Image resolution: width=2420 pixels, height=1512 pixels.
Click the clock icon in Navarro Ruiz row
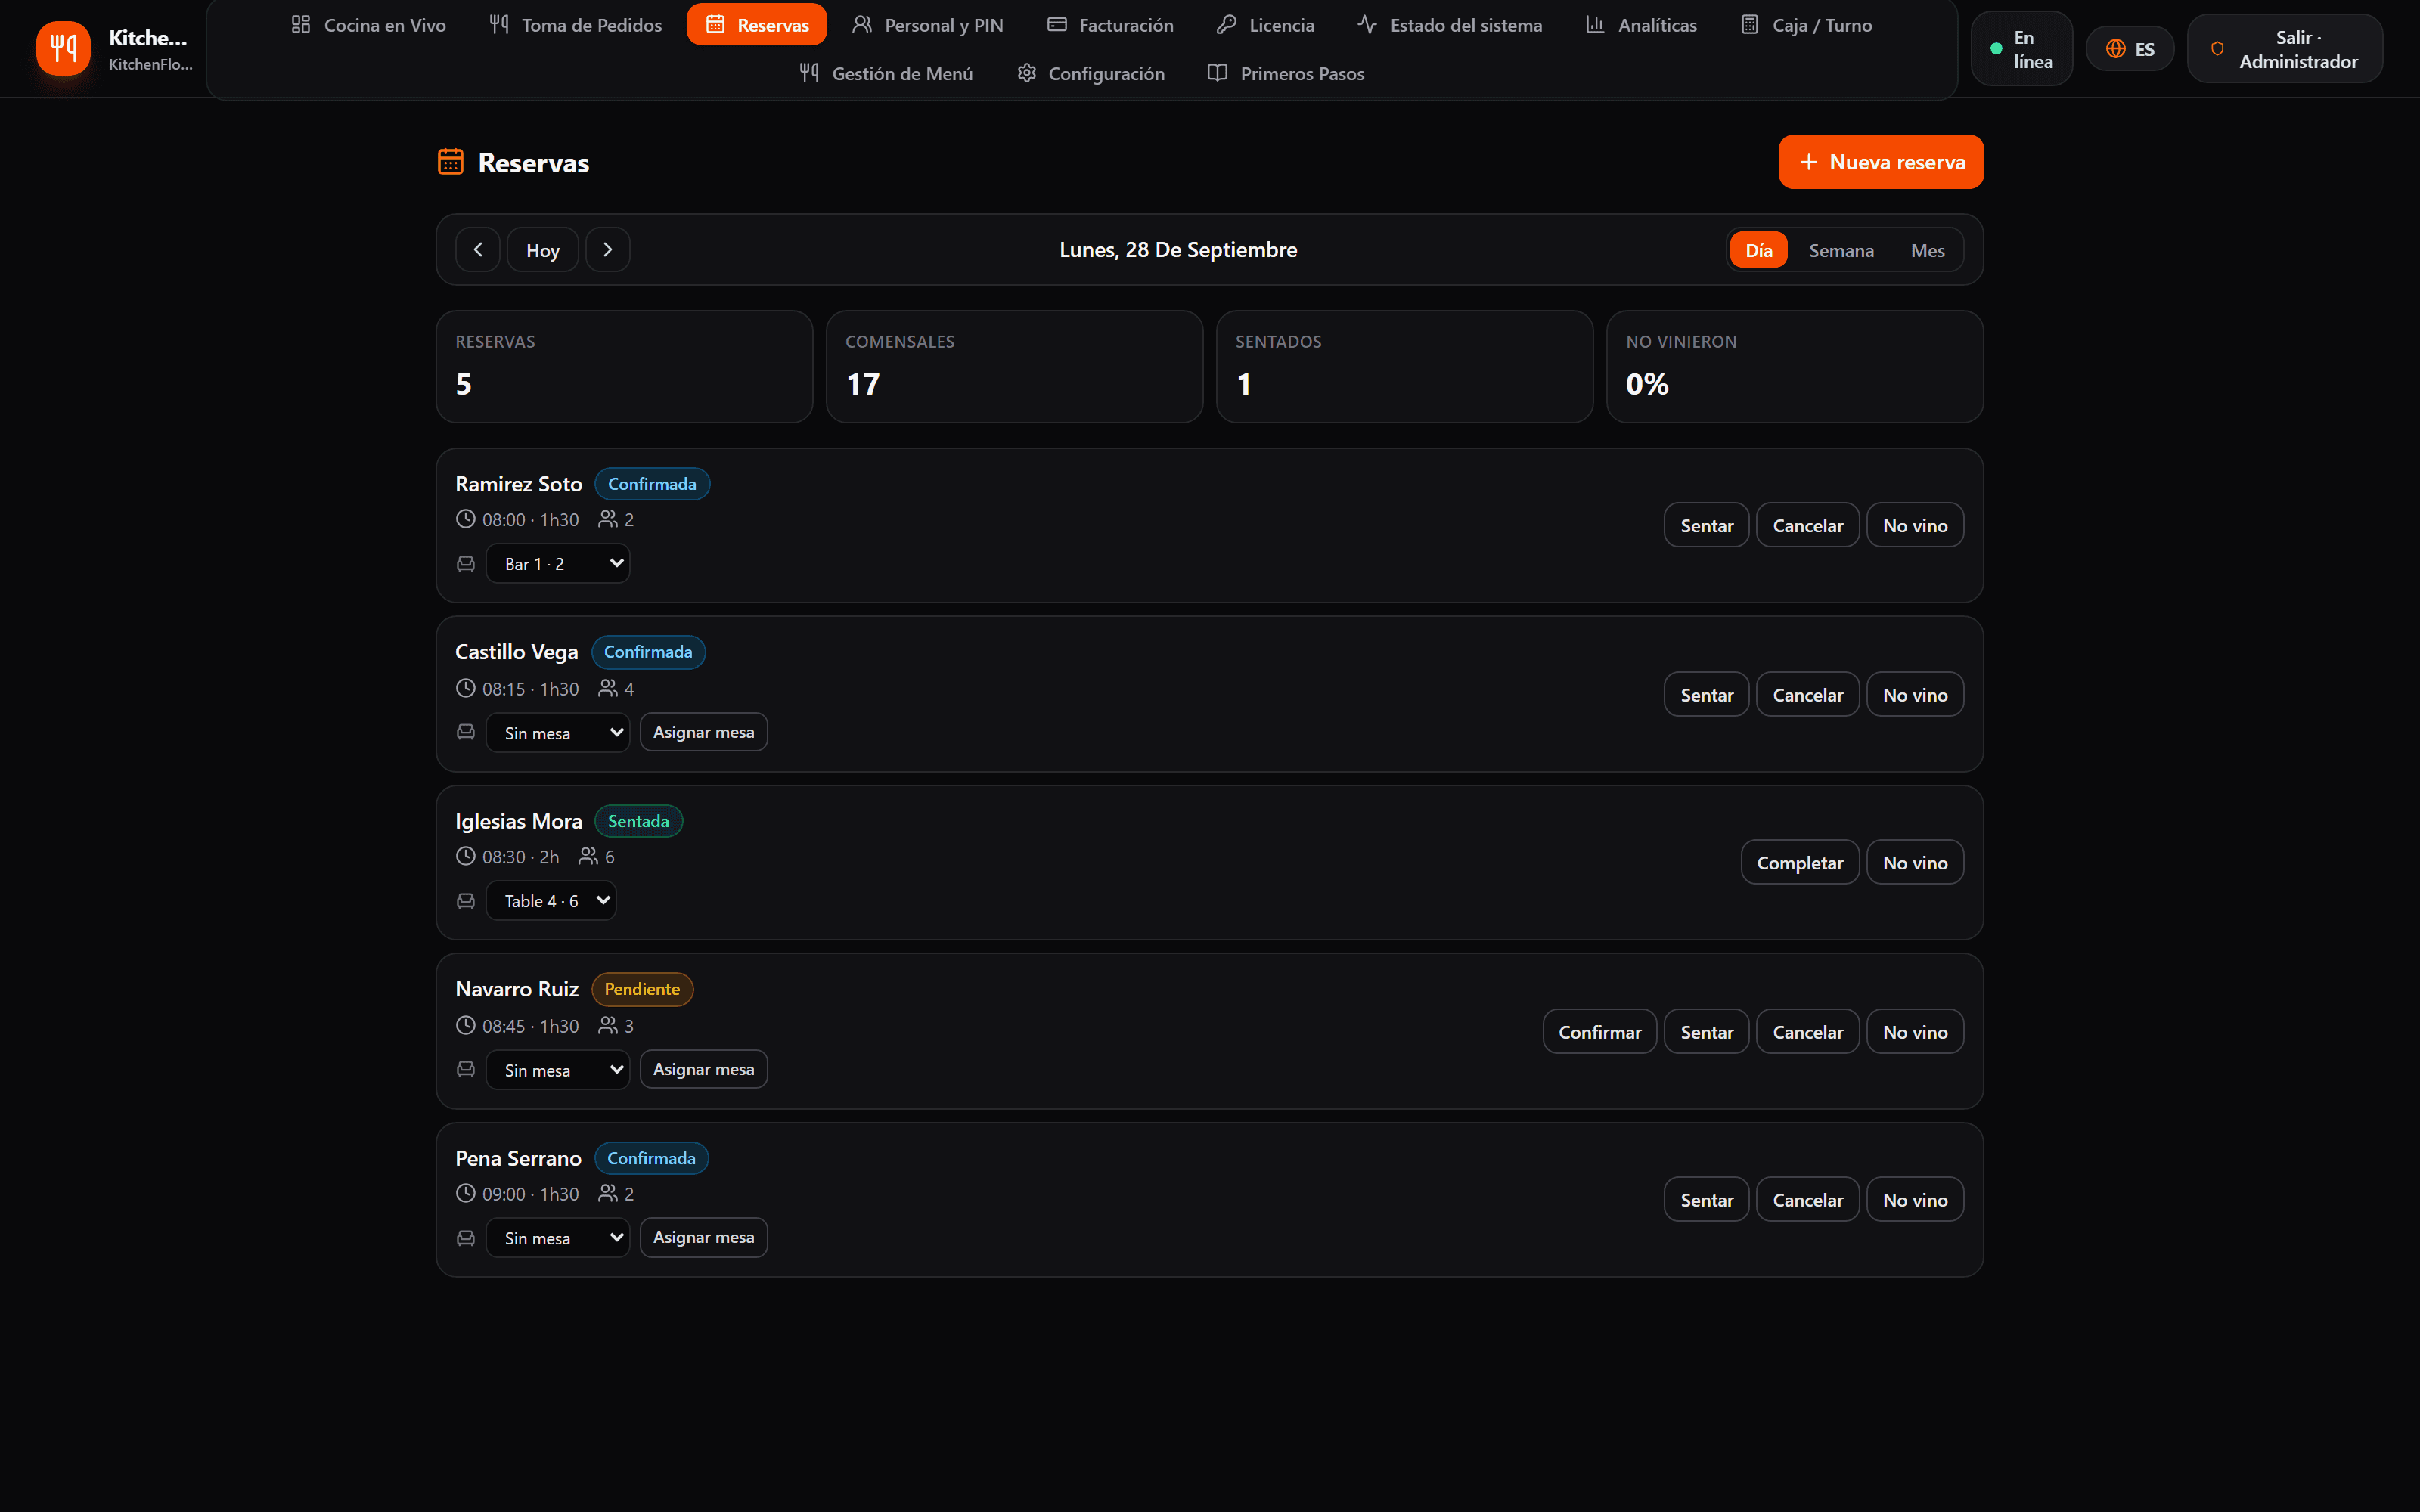pos(466,1025)
